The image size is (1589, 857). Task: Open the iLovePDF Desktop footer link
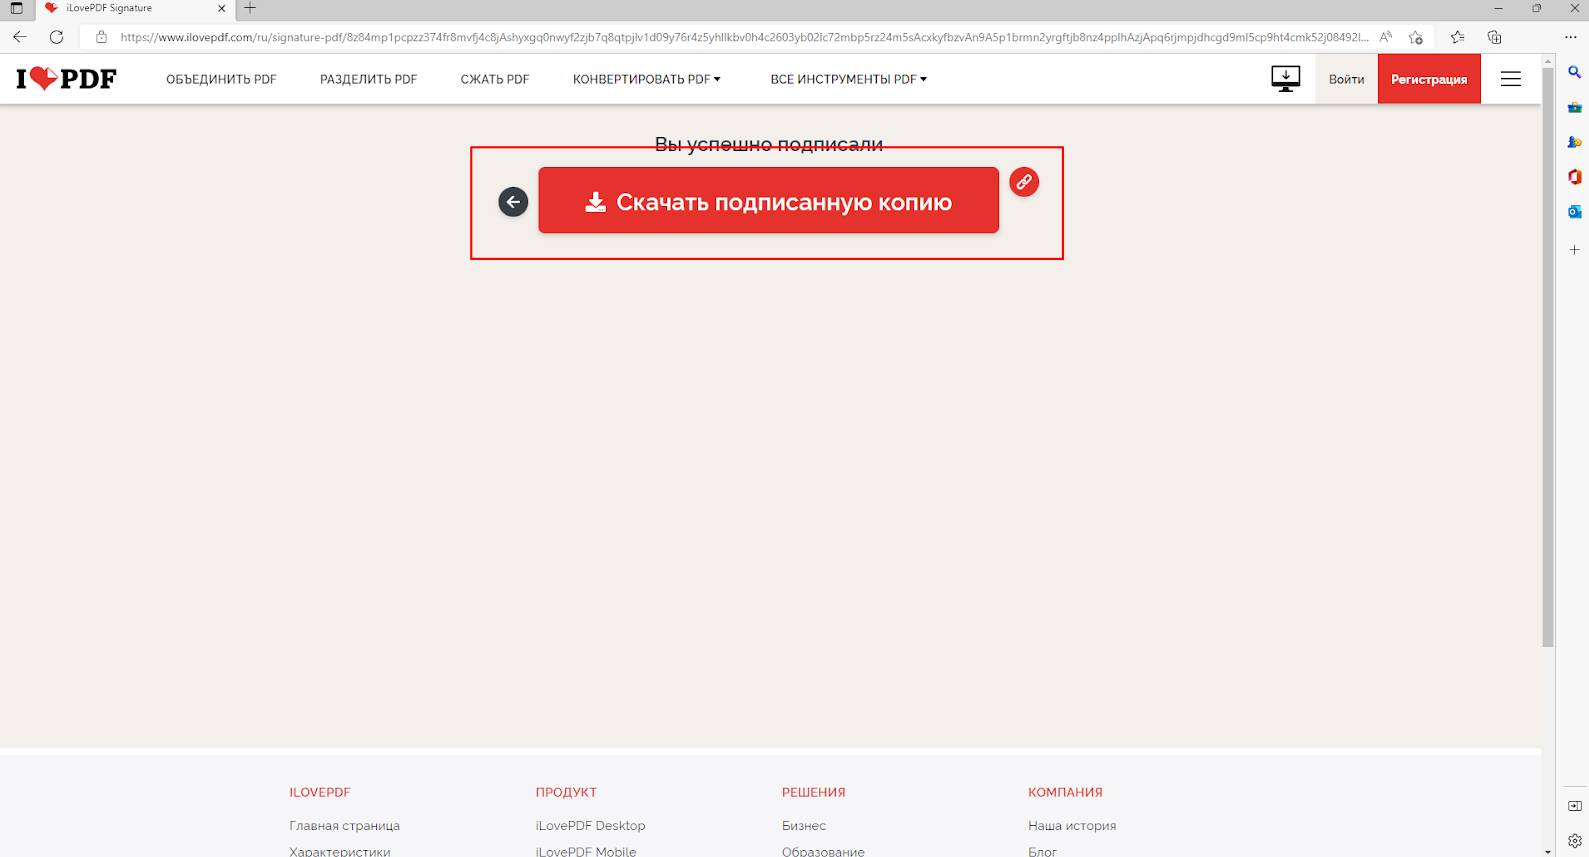click(590, 826)
